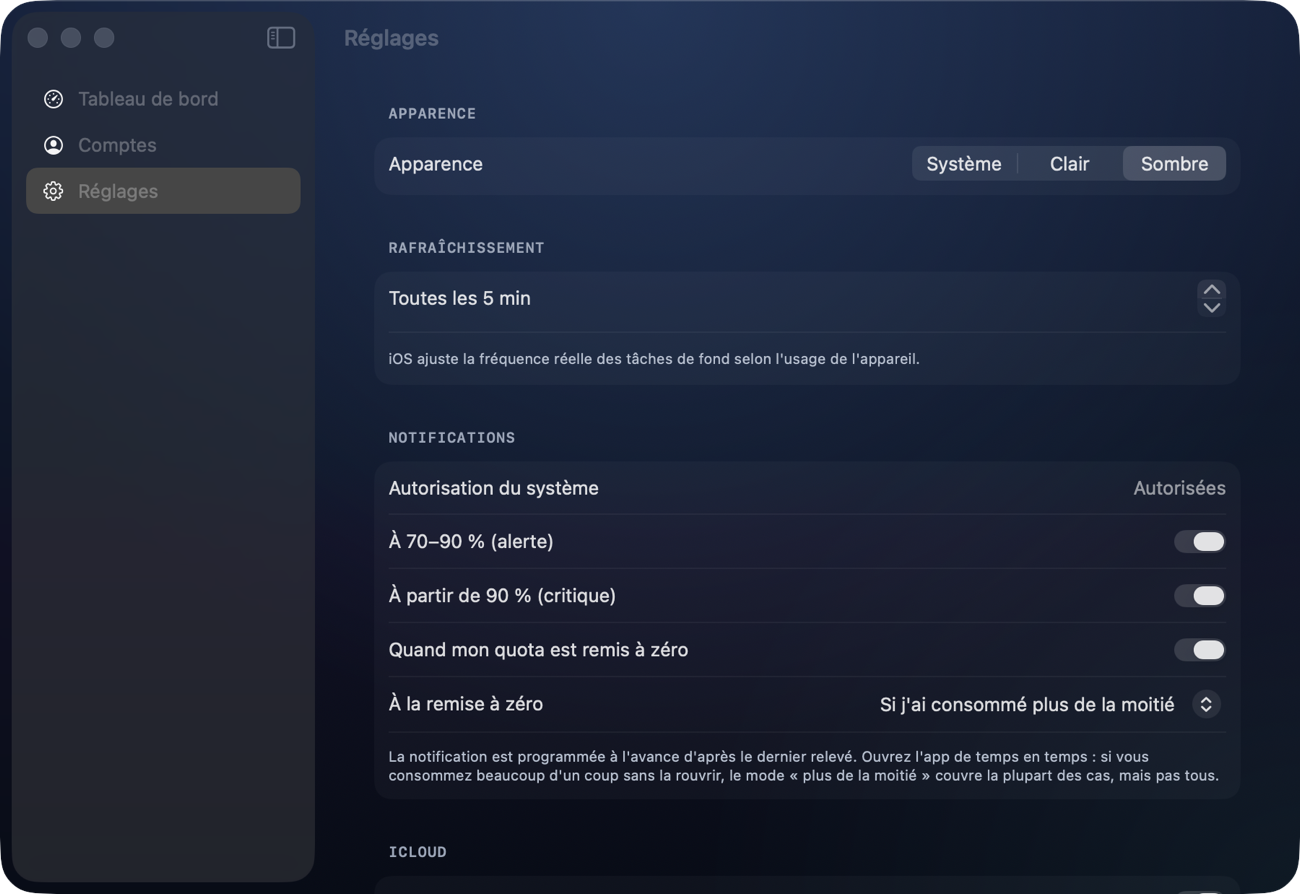
Task: Open Tableau de bord in sidebar
Action: click(163, 99)
